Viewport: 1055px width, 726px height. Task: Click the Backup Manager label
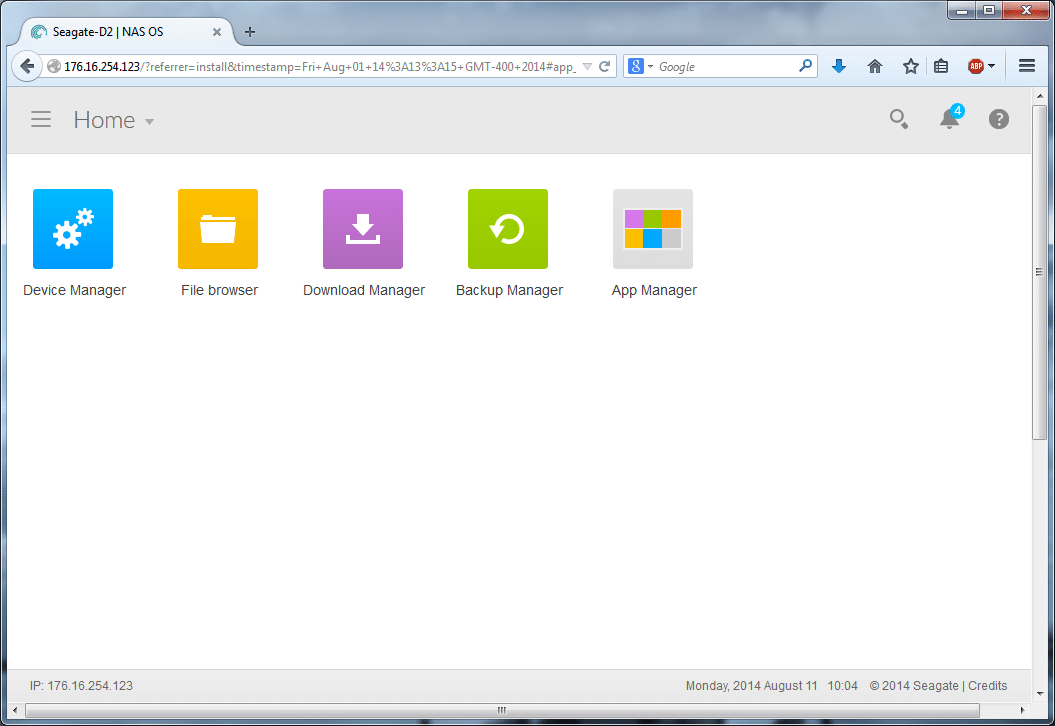(509, 290)
